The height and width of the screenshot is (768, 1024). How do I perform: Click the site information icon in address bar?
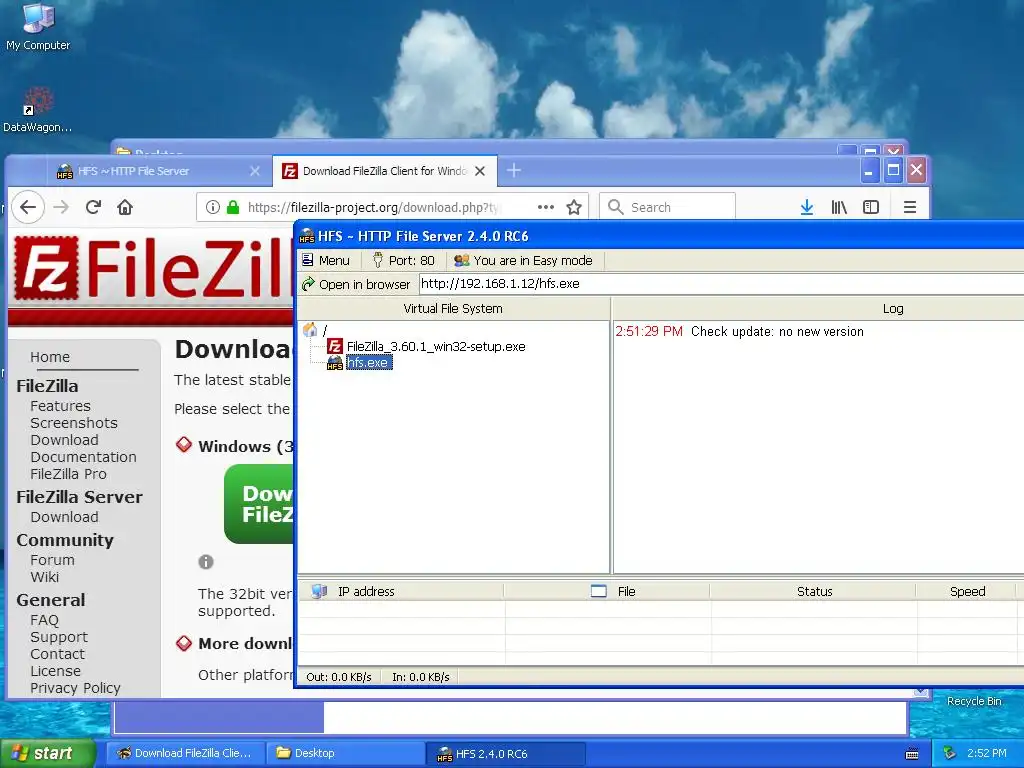click(x=213, y=208)
